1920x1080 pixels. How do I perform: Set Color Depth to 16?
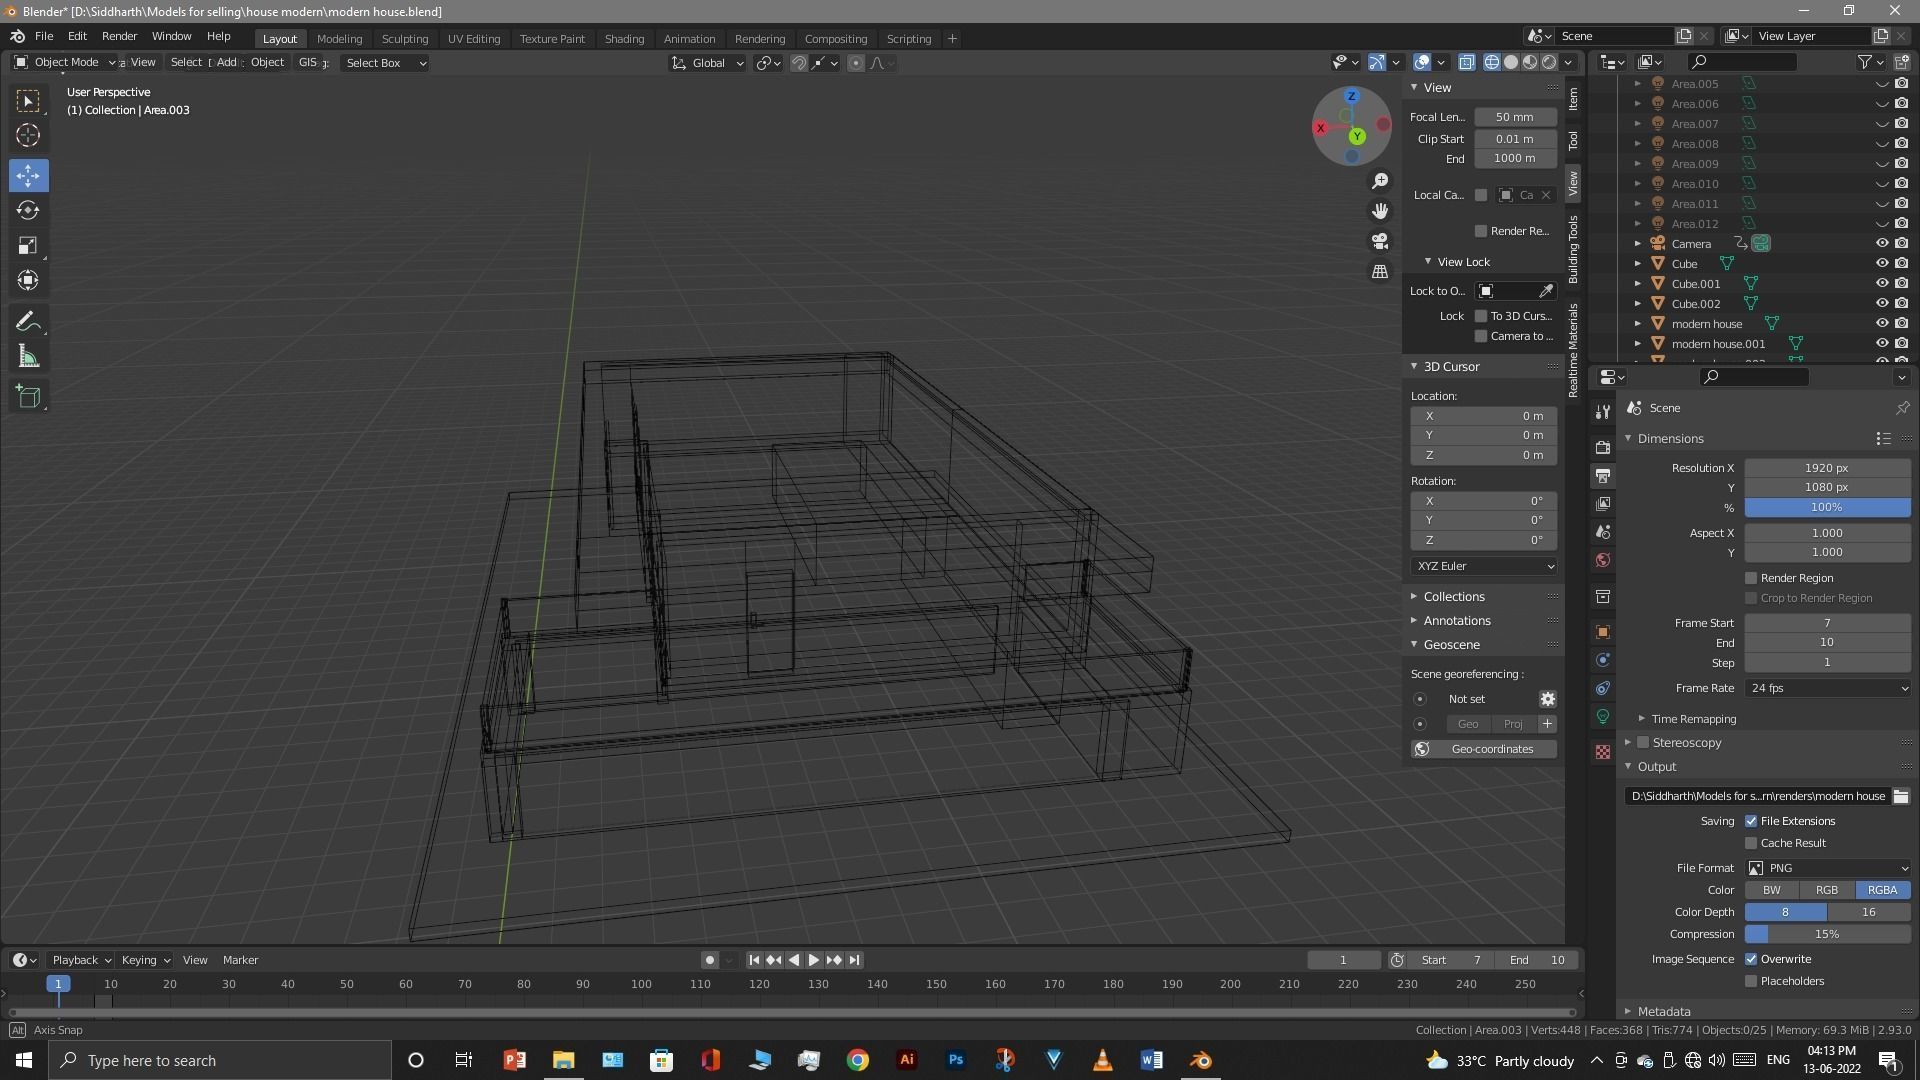click(1868, 912)
